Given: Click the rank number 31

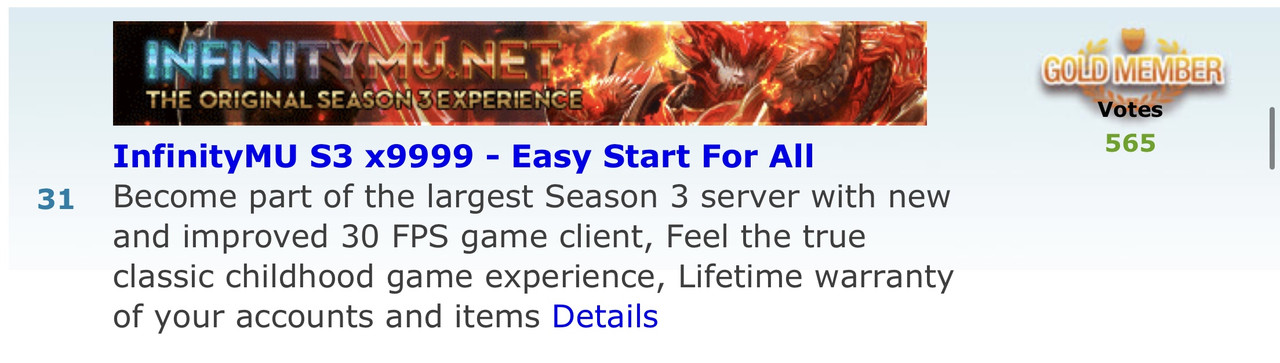Looking at the screenshot, I should pos(56,201).
